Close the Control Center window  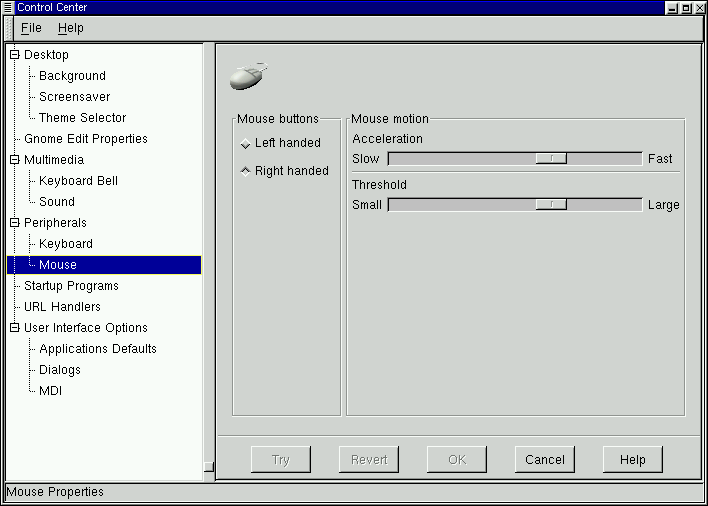[699, 8]
